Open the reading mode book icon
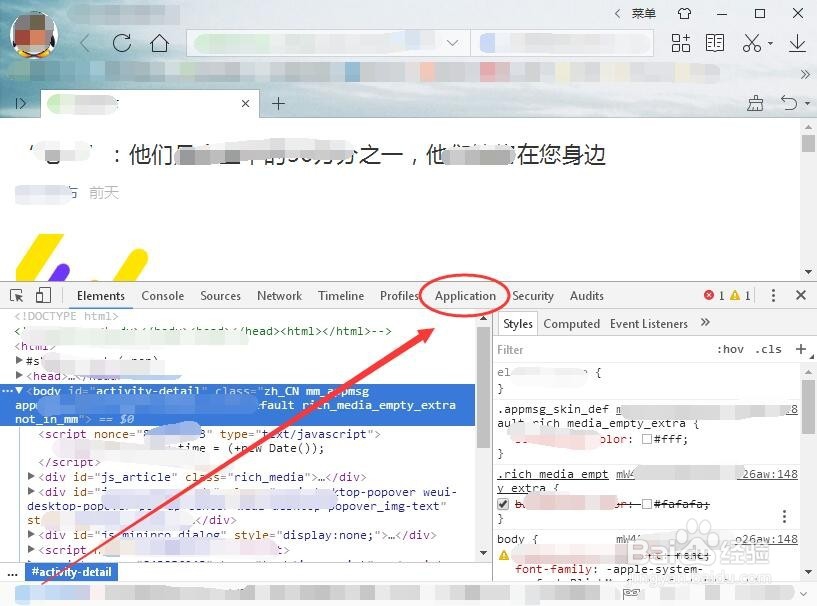The width and height of the screenshot is (817, 606). coord(715,43)
